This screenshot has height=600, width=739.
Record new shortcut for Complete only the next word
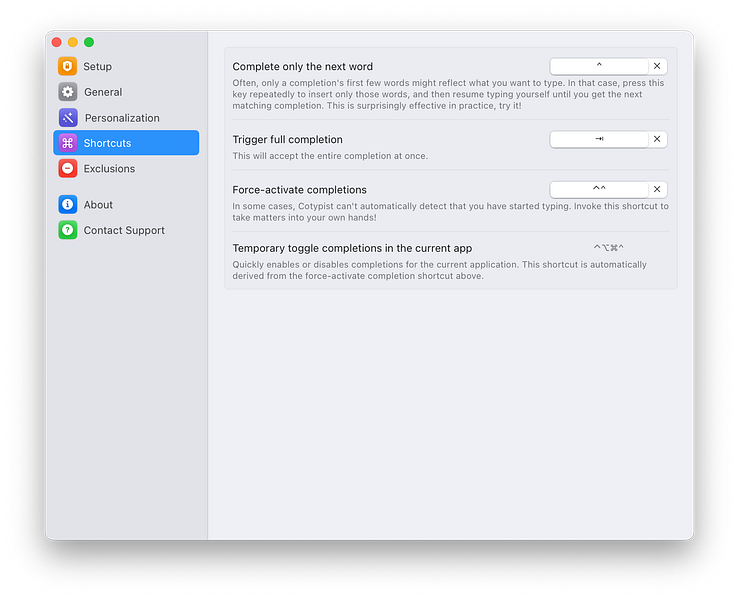click(599, 66)
